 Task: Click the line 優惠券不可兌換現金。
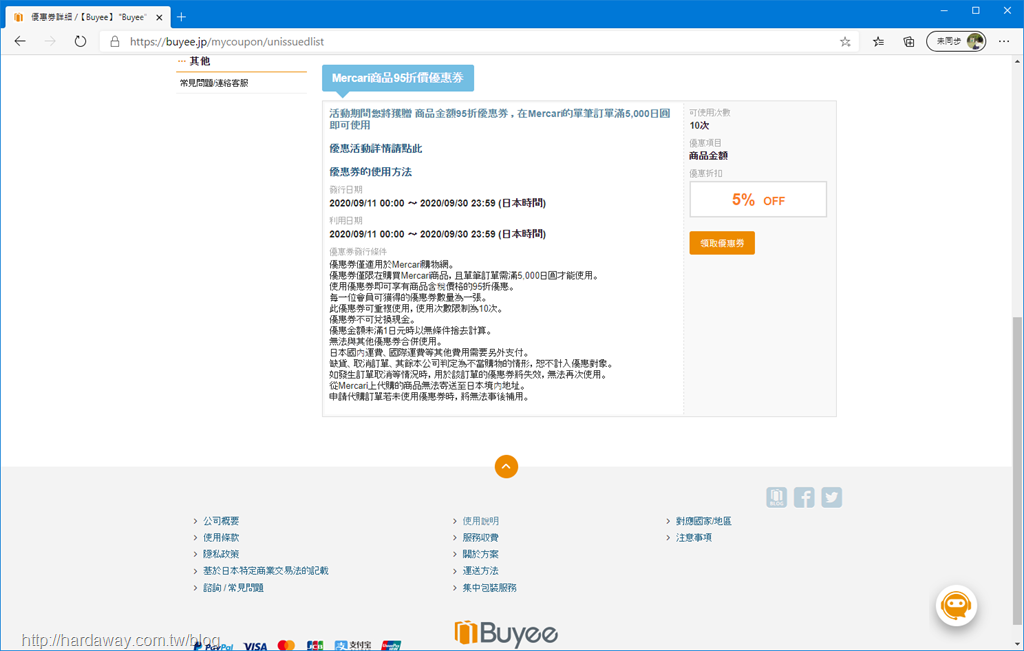coord(372,319)
